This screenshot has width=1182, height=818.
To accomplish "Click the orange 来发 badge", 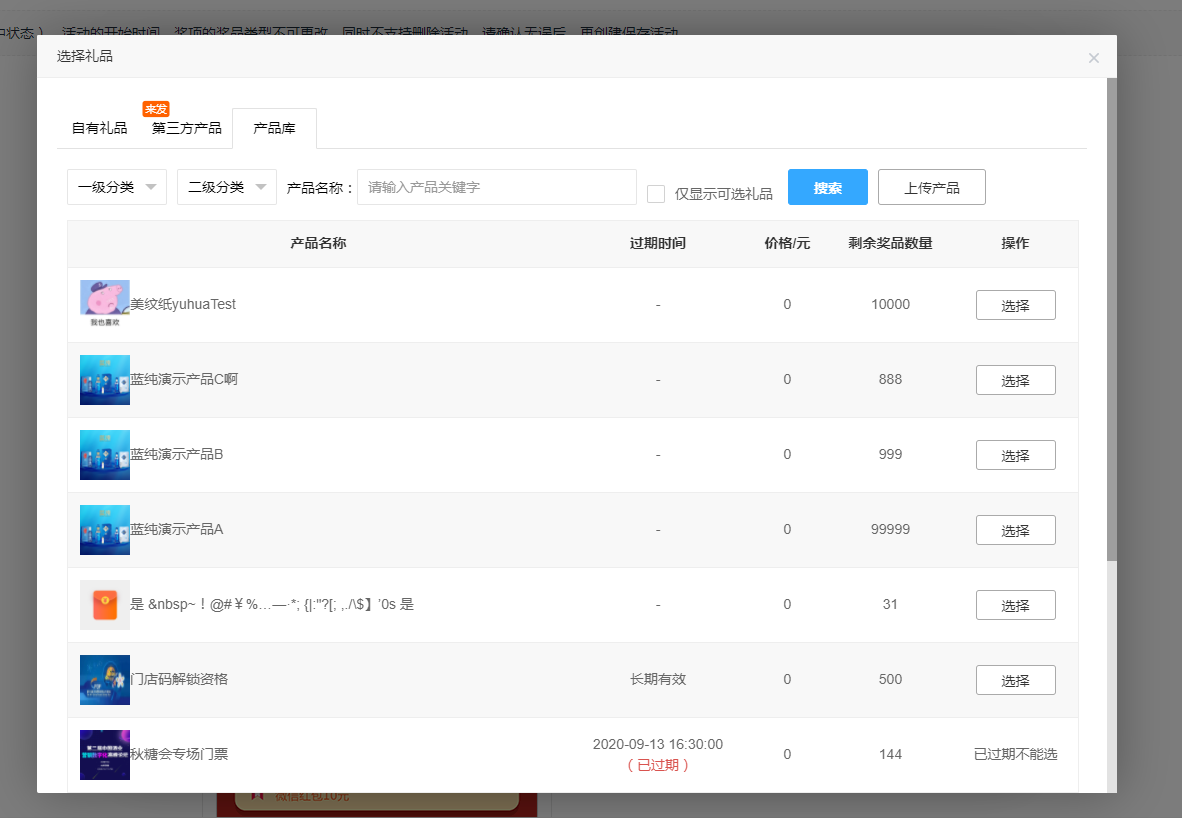I will click(x=156, y=109).
